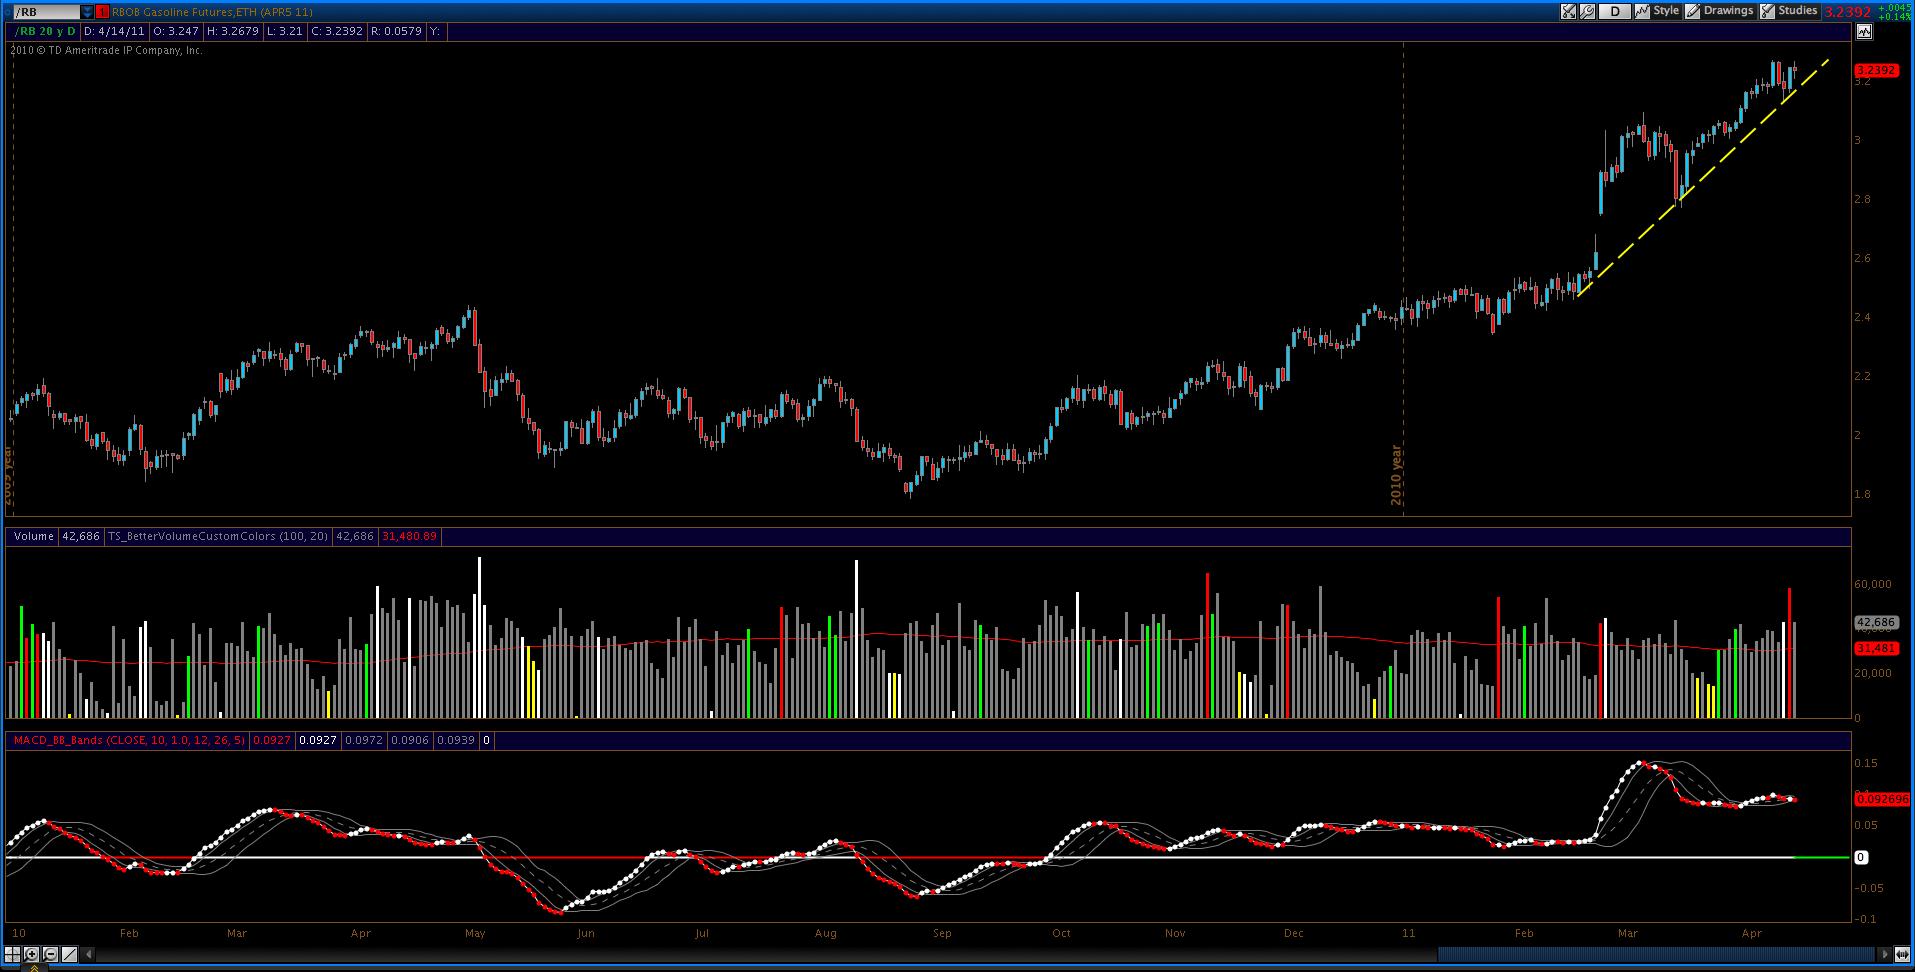This screenshot has height=972, width=1915.
Task: Open the Style menu
Action: coord(1657,11)
